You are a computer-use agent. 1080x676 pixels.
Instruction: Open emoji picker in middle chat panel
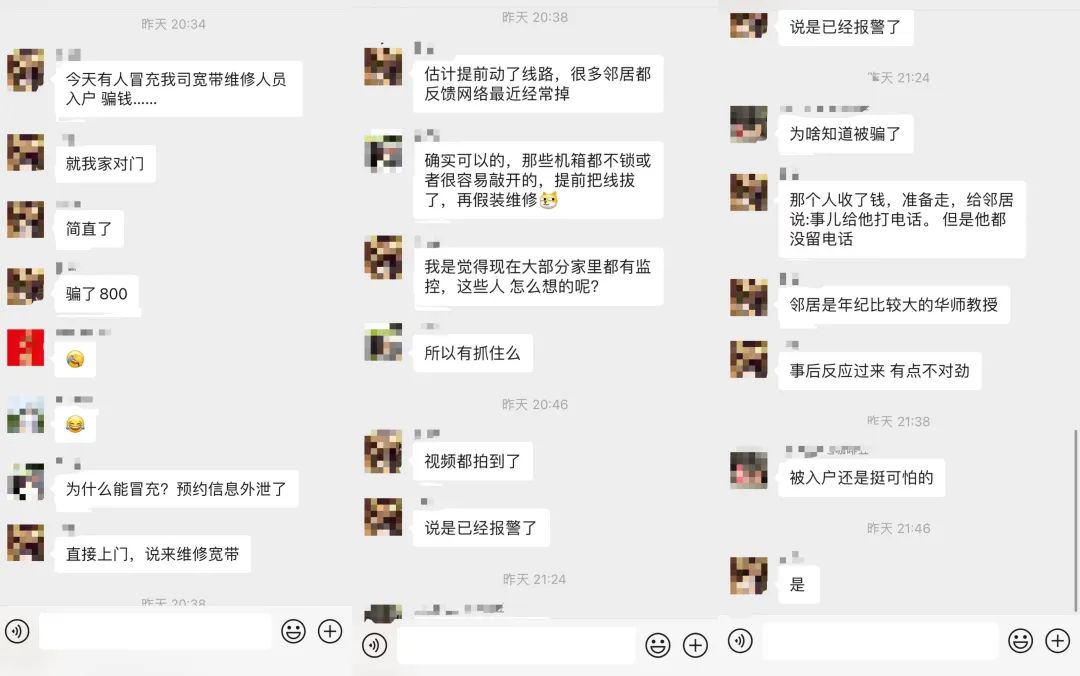click(x=658, y=646)
